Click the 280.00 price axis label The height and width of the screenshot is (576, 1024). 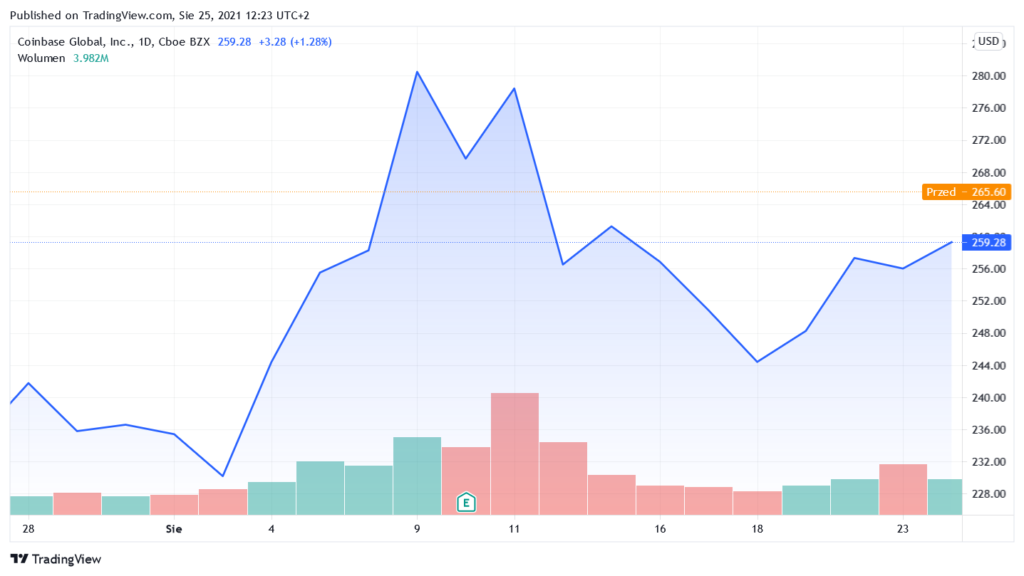(x=989, y=76)
